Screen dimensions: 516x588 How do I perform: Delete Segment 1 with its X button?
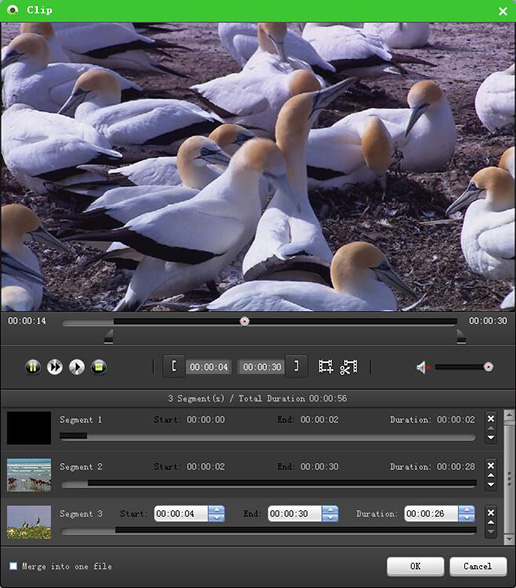coord(490,418)
